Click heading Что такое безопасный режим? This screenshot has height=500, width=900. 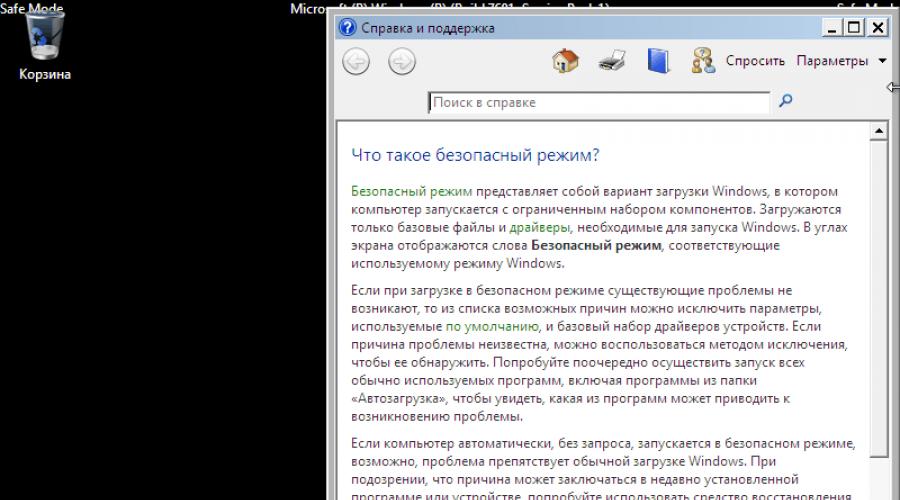click(475, 155)
